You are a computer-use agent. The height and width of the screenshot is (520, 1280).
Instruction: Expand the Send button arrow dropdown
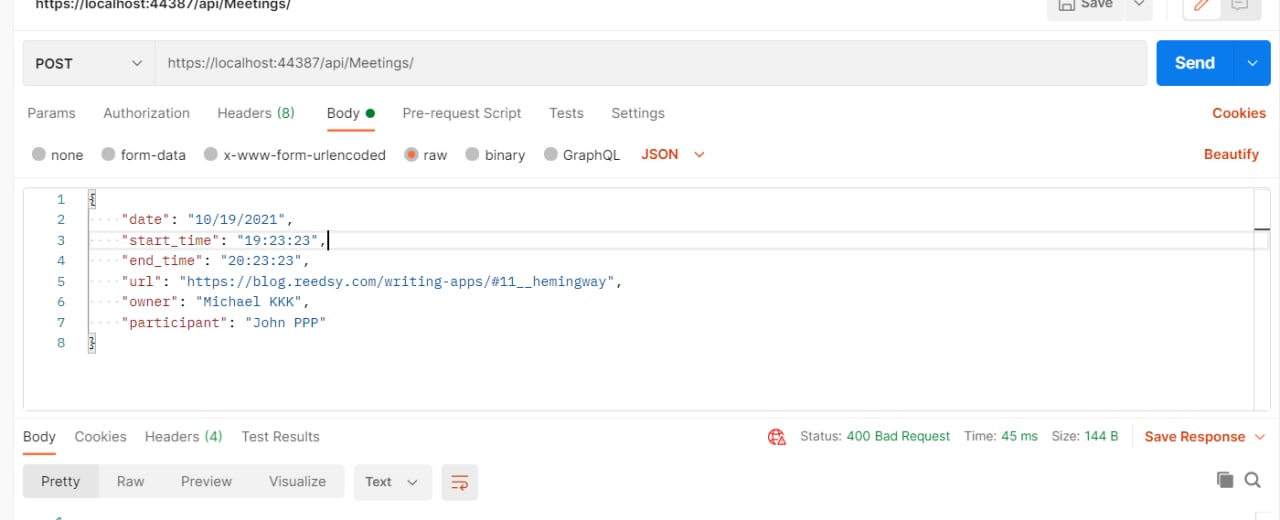tap(1252, 63)
